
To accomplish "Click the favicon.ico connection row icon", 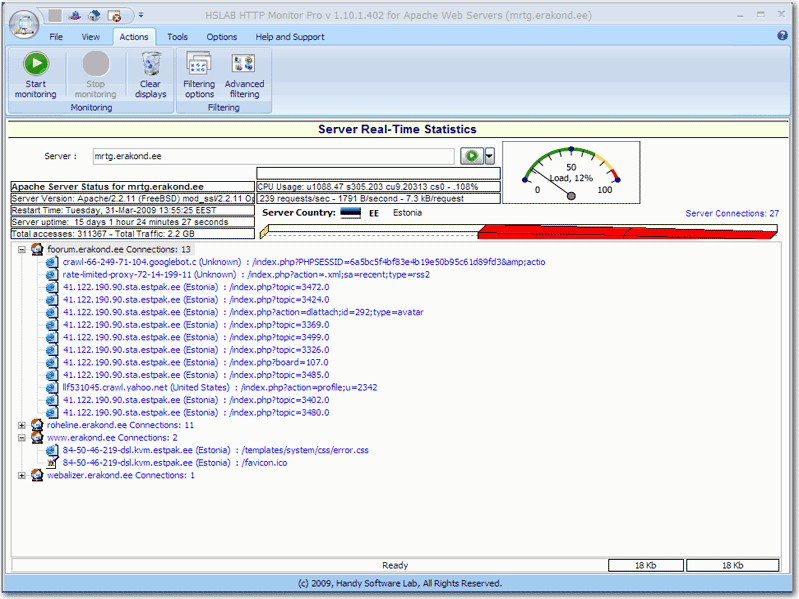I will tap(51, 462).
